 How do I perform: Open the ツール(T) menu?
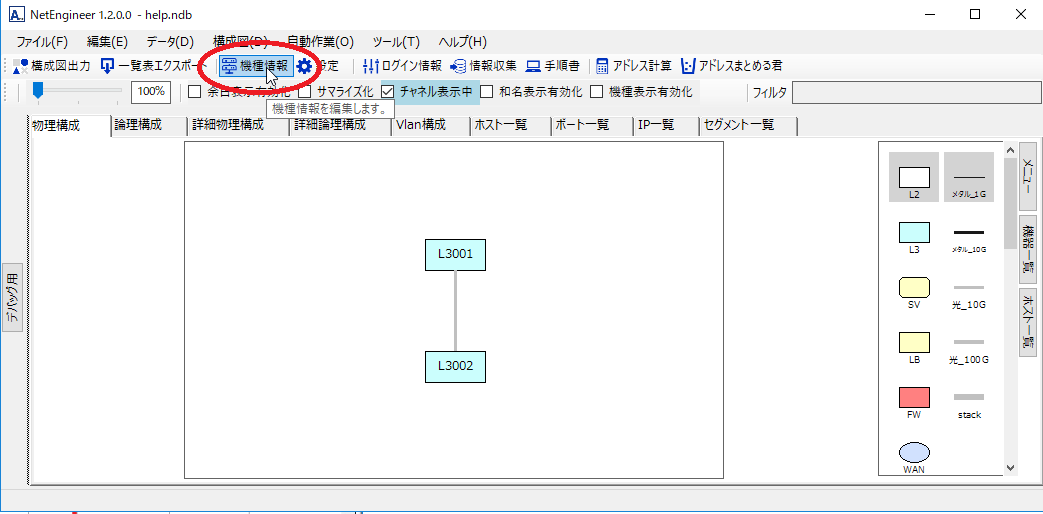[396, 42]
